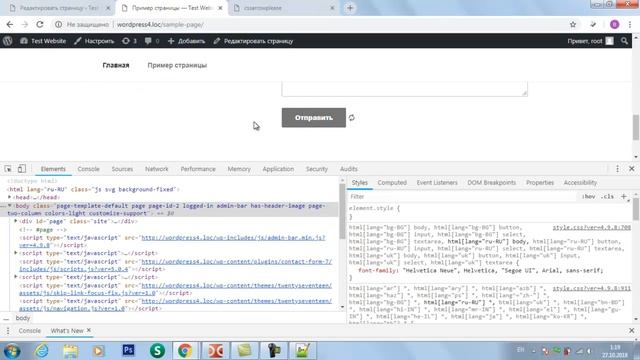Open DevTools customize menu with three dots

tap(617, 169)
